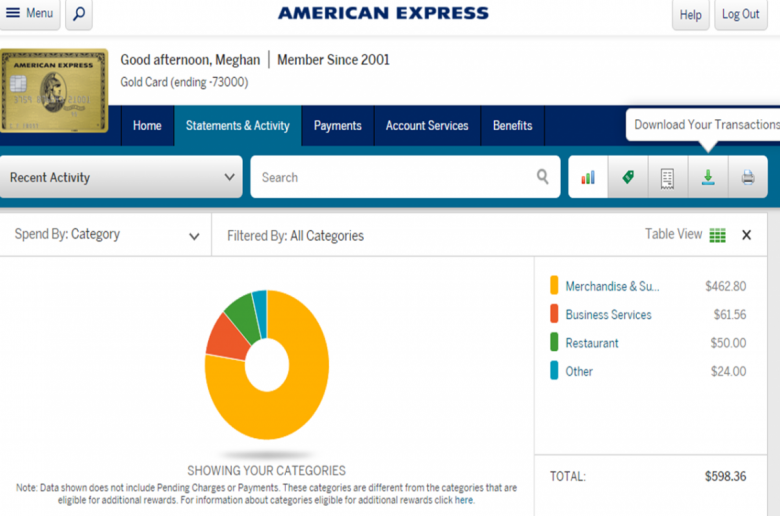Screen dimensions: 780x516
Task: Click the magnifier search icon beside Menu
Action: 79,14
